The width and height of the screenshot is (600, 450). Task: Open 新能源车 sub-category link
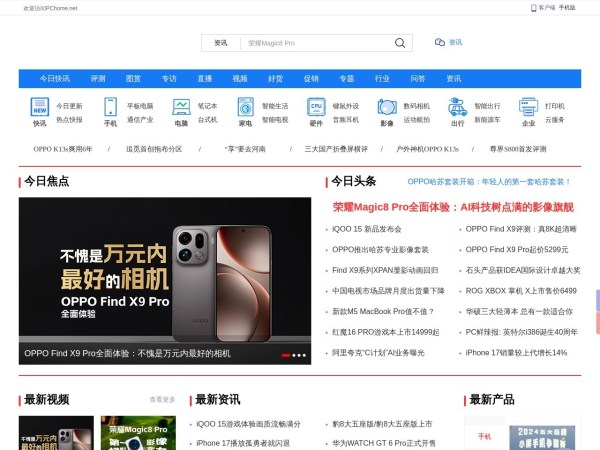(x=487, y=120)
